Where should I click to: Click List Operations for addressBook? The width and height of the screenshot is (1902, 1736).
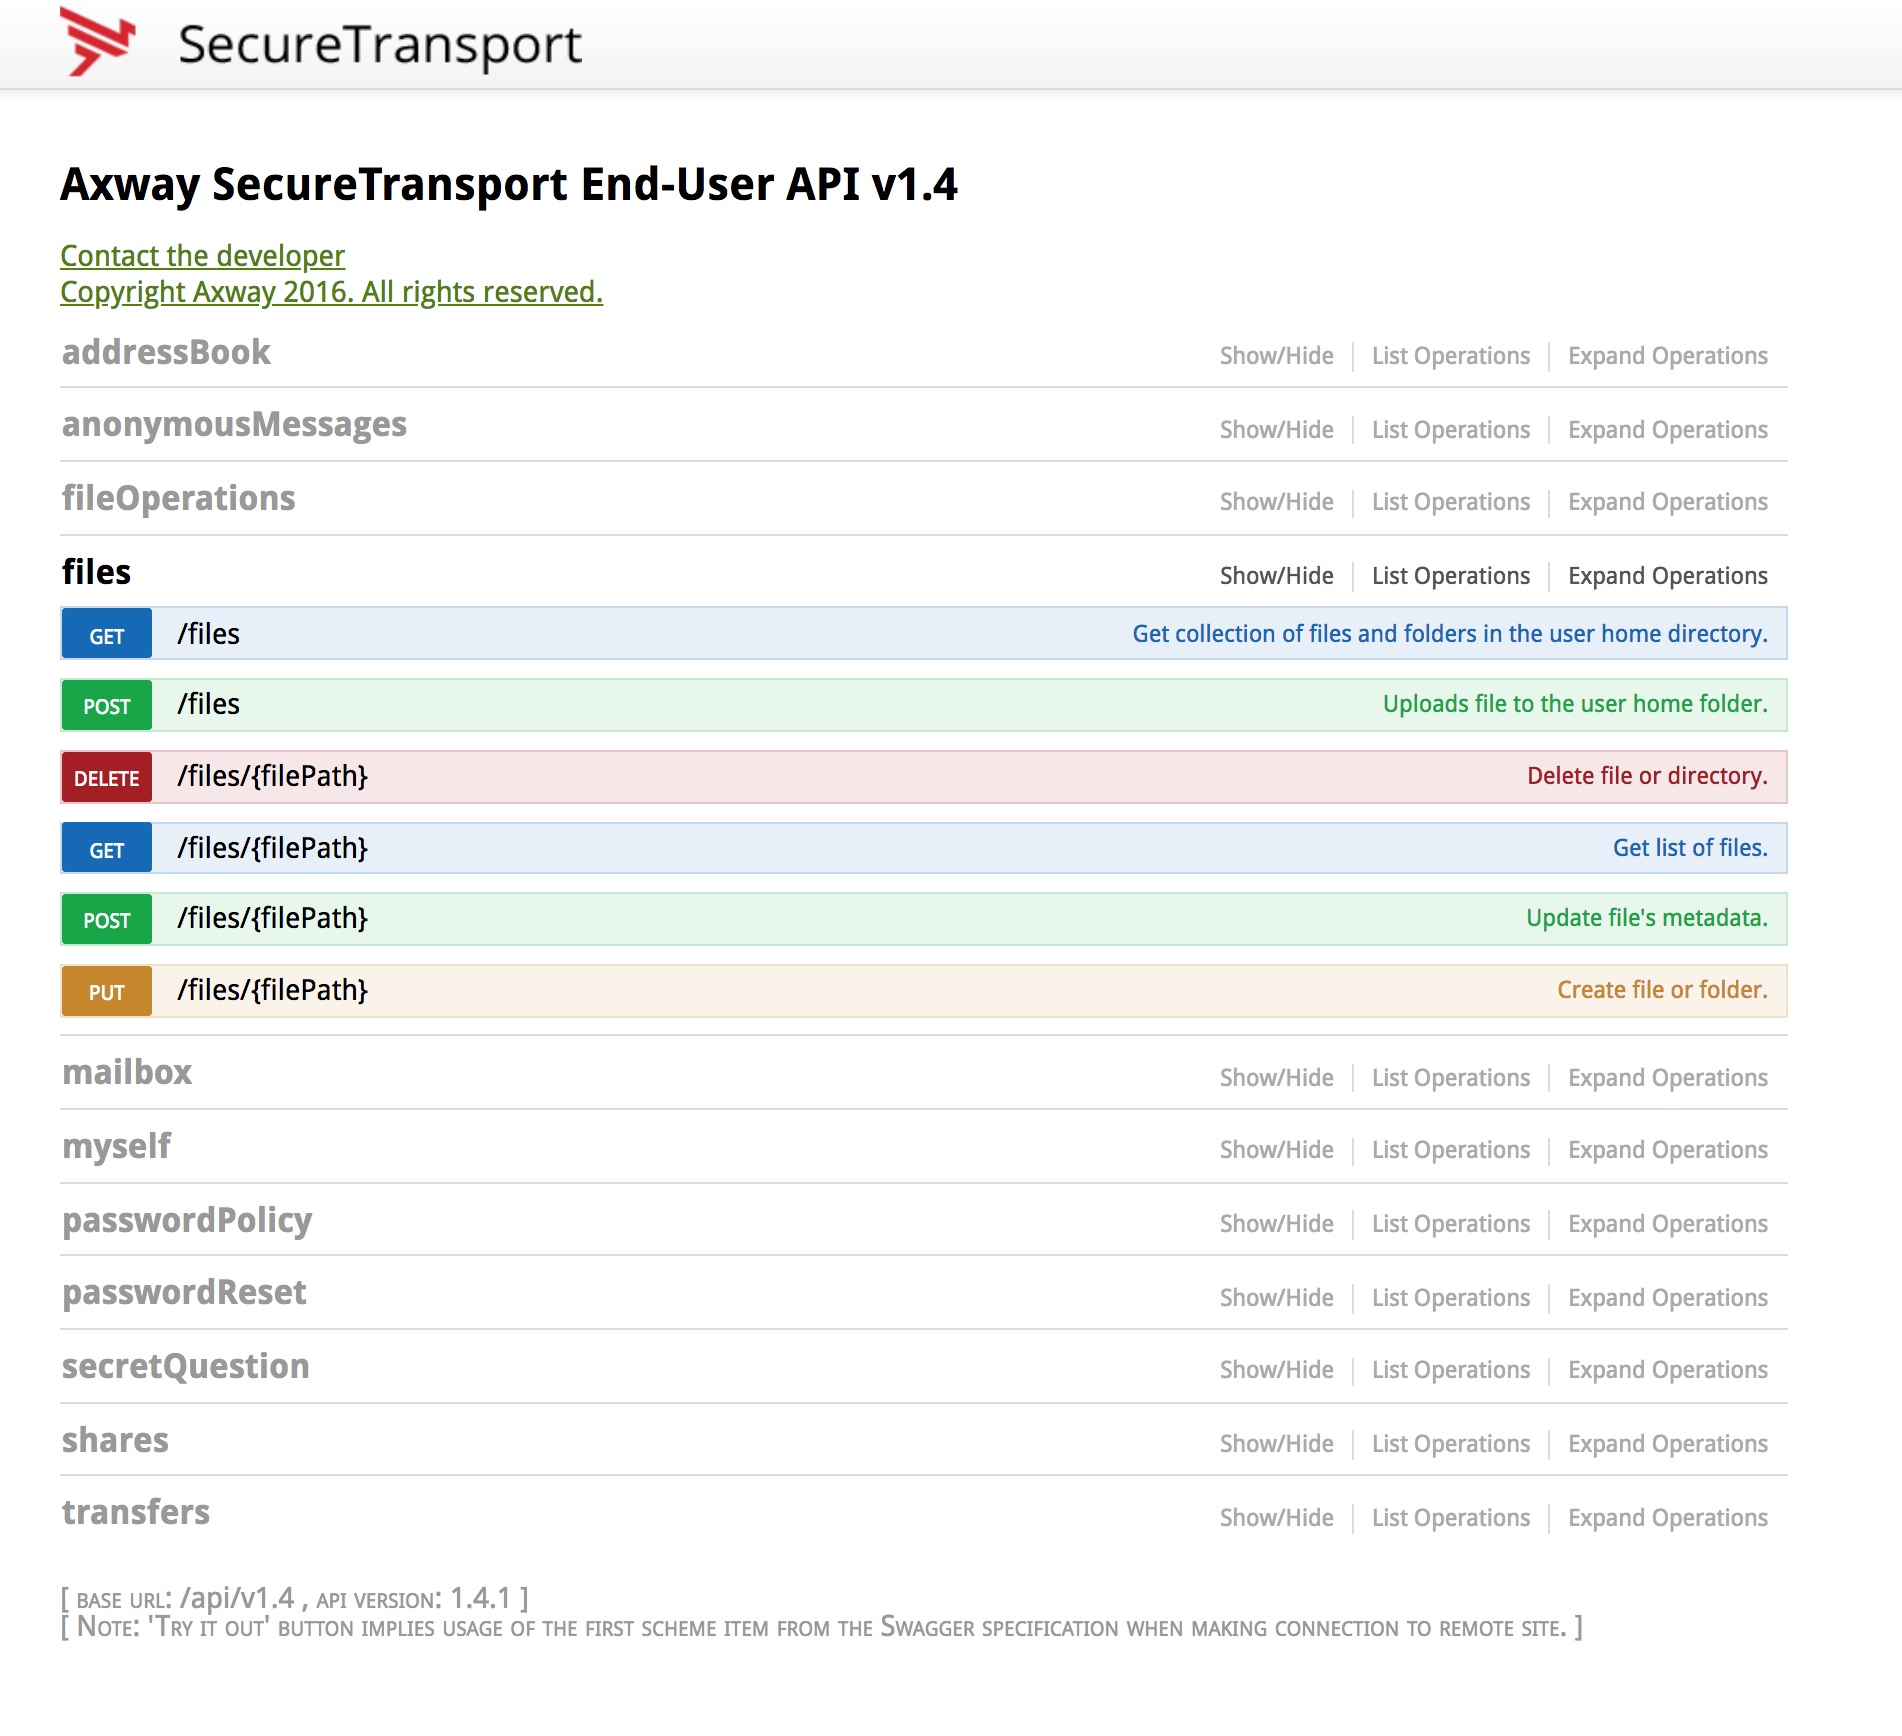pos(1450,356)
